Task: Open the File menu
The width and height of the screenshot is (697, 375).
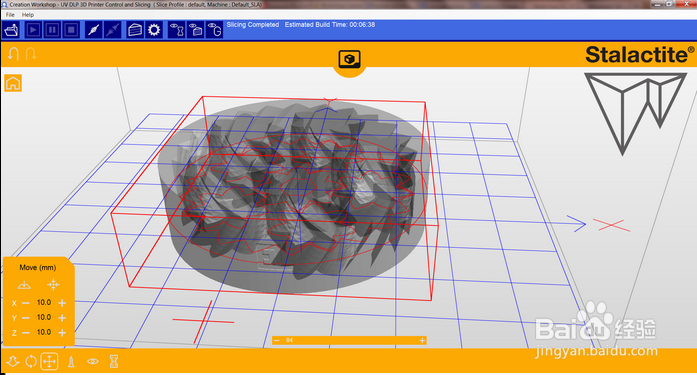Action: [10, 15]
